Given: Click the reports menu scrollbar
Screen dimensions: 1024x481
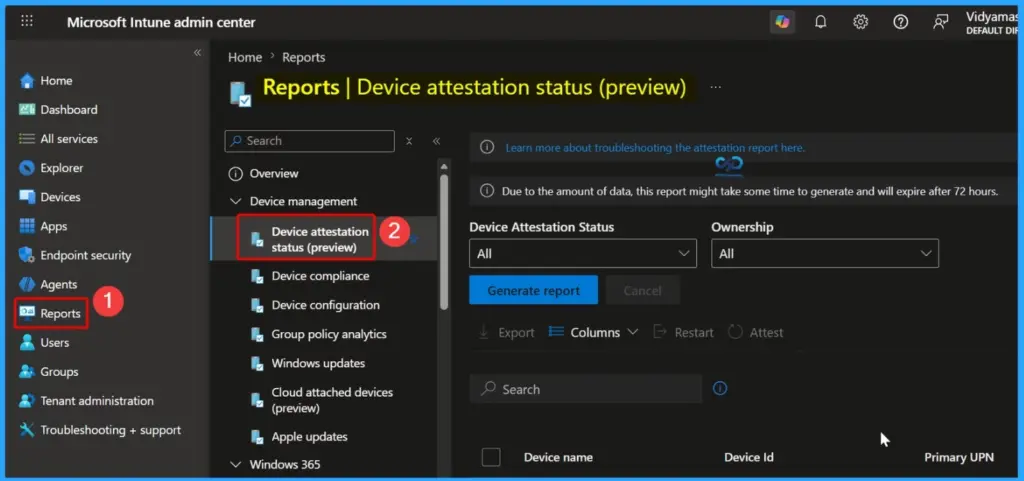Looking at the screenshot, I should tap(444, 241).
